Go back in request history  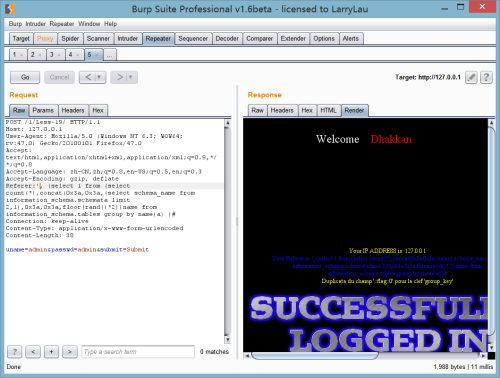[x=88, y=77]
